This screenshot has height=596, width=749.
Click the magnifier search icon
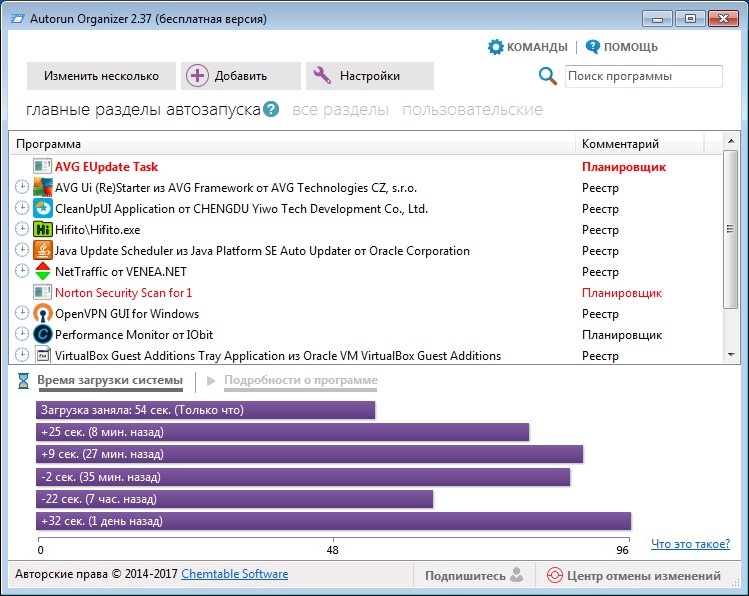(547, 76)
